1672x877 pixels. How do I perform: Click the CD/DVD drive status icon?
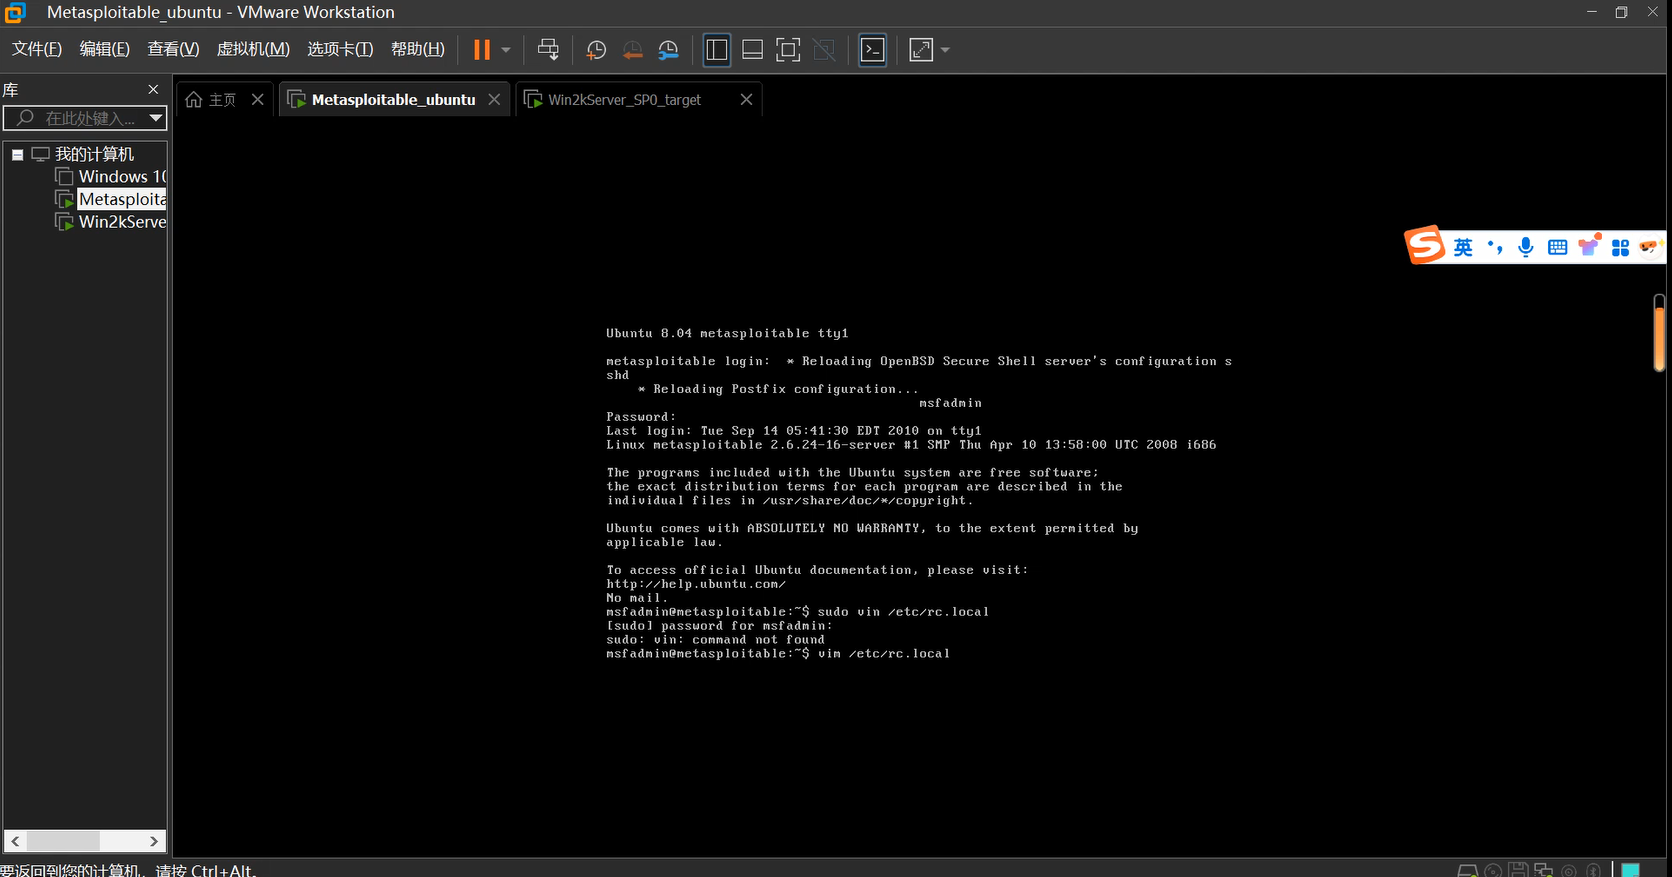(1493, 870)
